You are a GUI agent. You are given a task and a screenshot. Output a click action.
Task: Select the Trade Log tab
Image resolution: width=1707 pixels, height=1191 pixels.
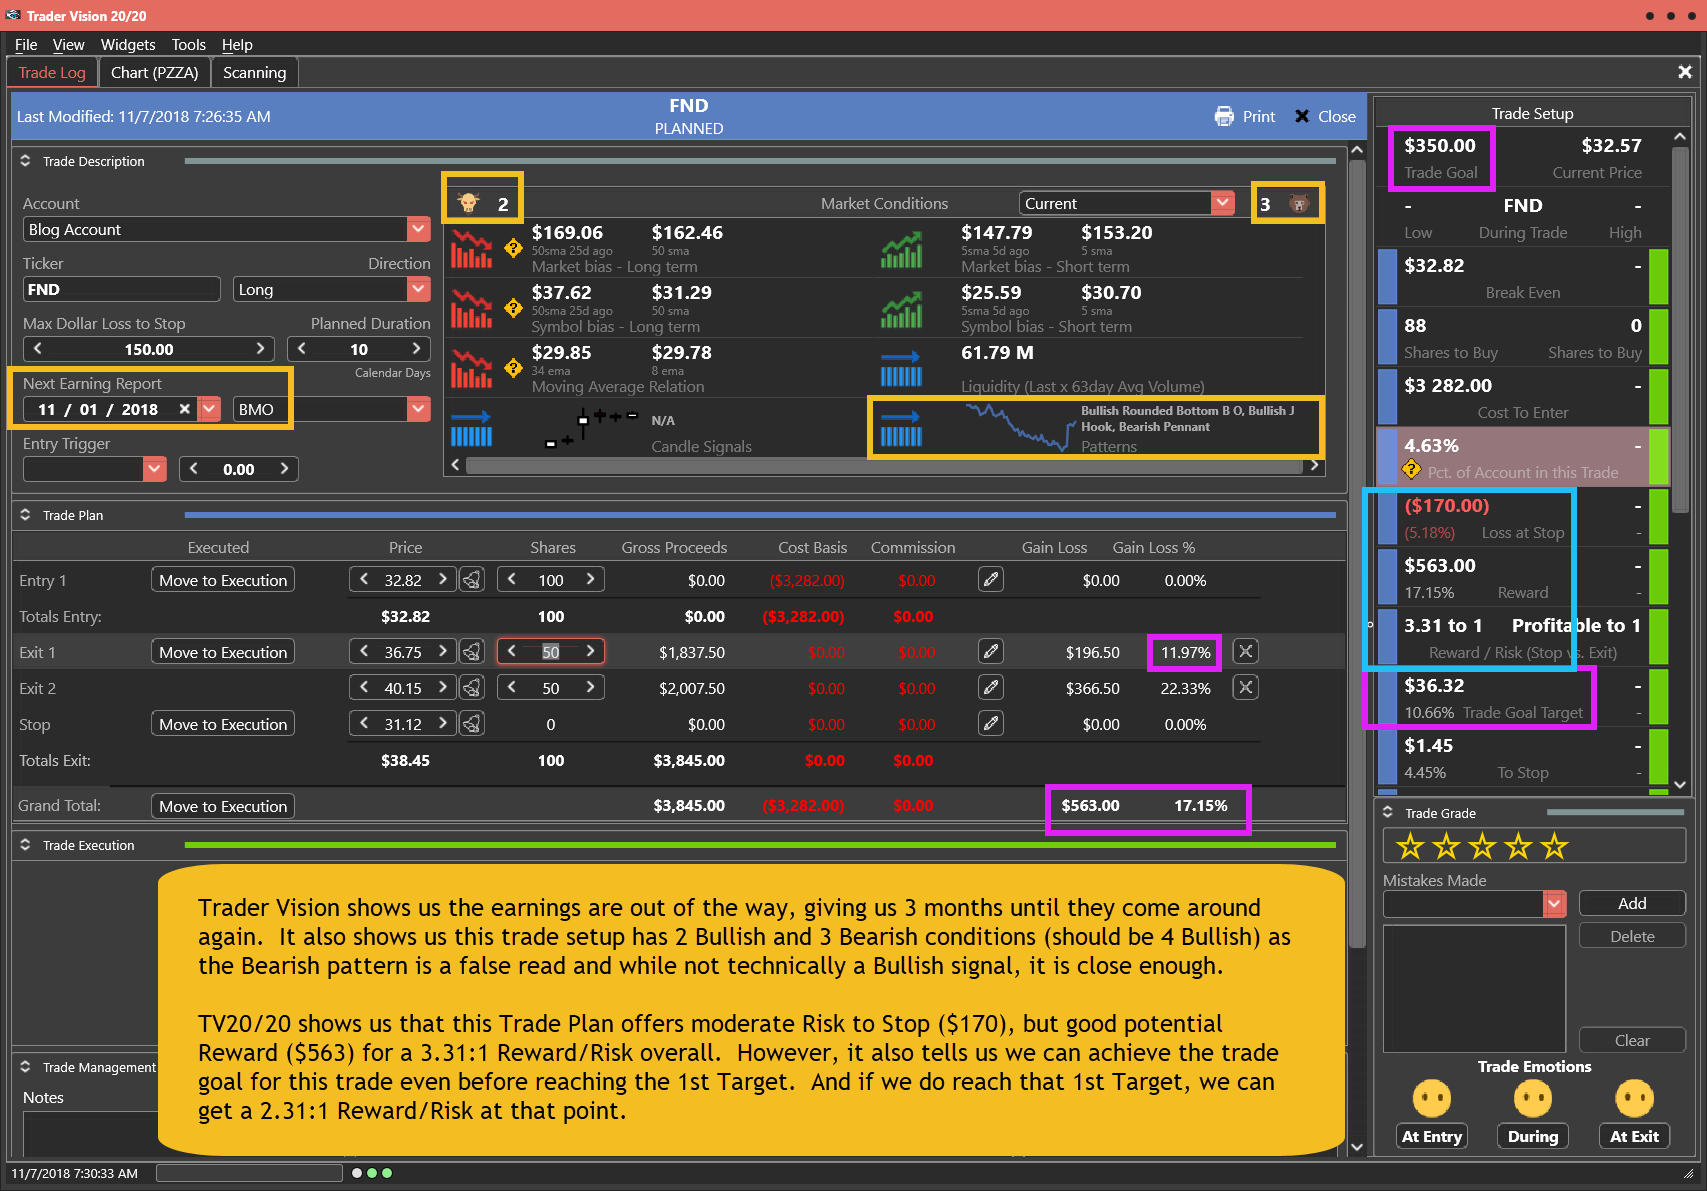pos(52,72)
